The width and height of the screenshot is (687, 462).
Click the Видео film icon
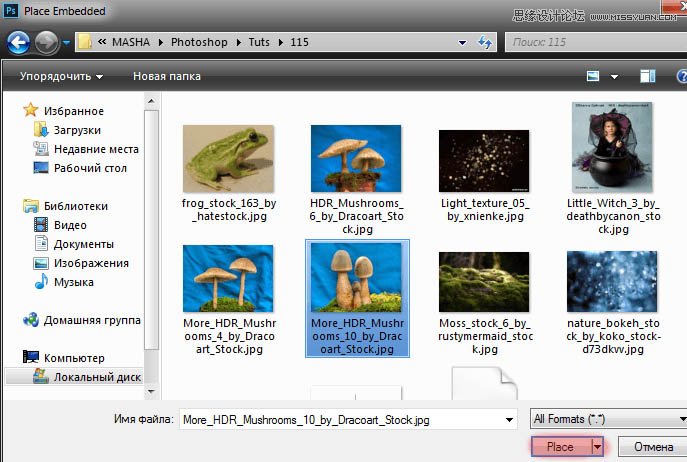point(41,225)
